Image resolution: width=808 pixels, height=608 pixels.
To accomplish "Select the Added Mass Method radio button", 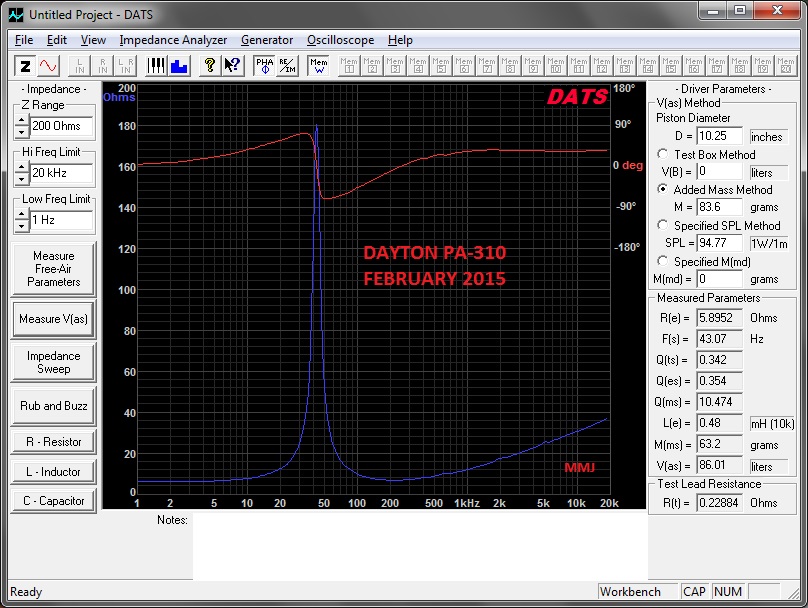I will point(663,189).
